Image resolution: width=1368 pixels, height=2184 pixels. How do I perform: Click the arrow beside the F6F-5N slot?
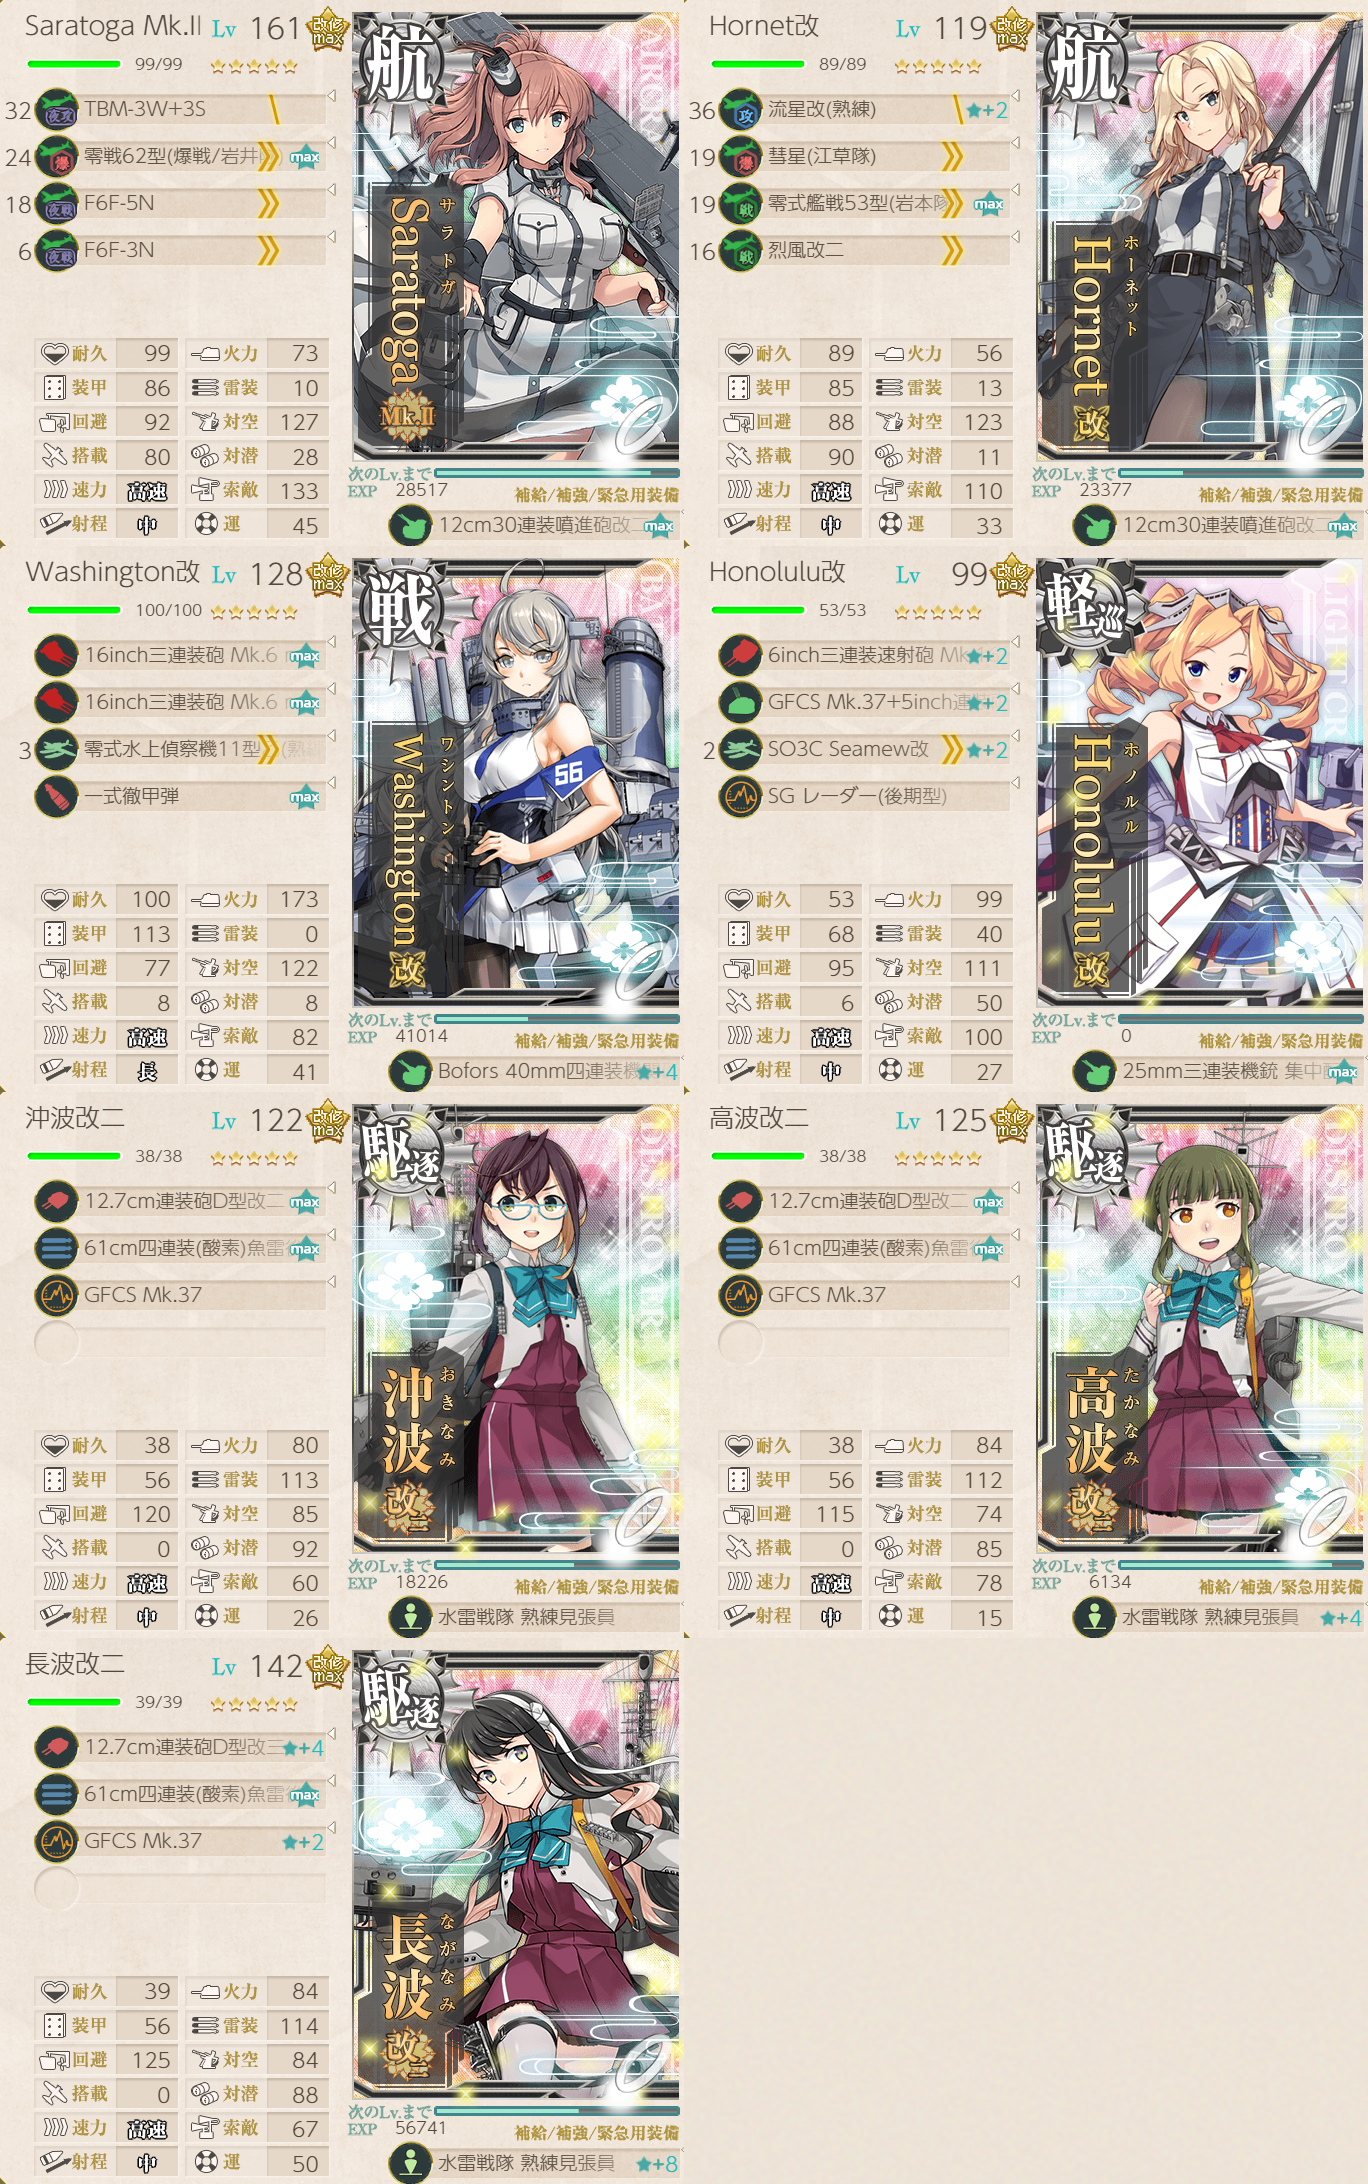(x=331, y=190)
